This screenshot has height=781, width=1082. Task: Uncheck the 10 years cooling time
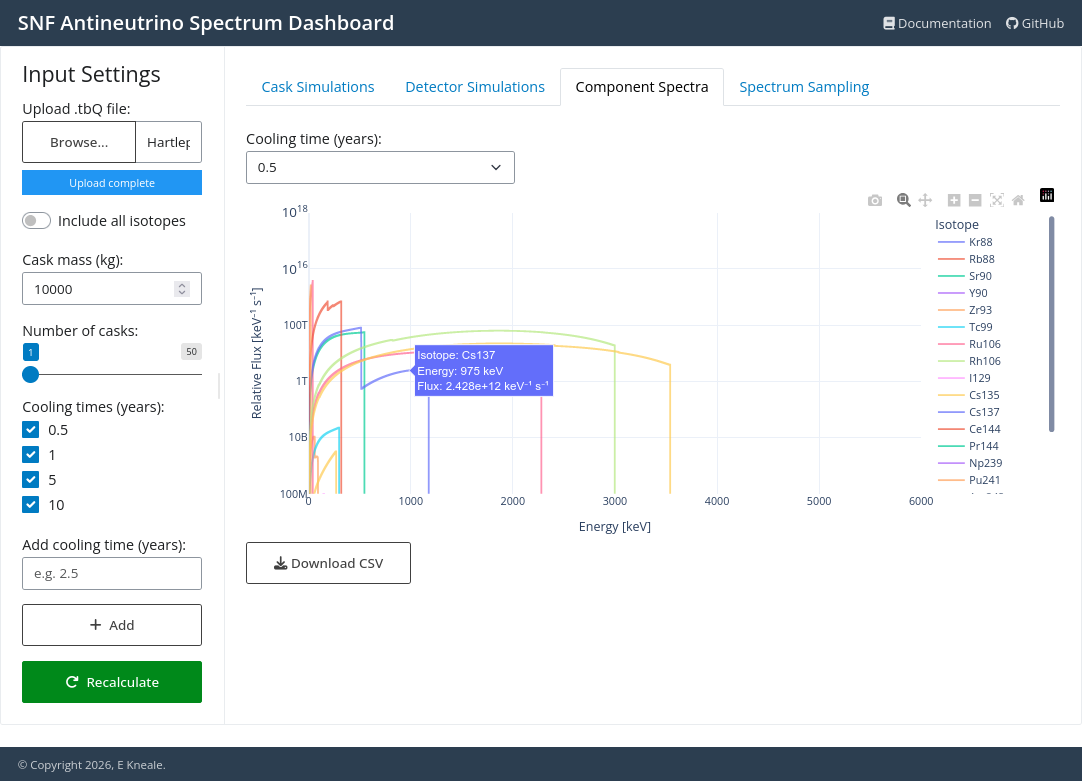click(30, 504)
